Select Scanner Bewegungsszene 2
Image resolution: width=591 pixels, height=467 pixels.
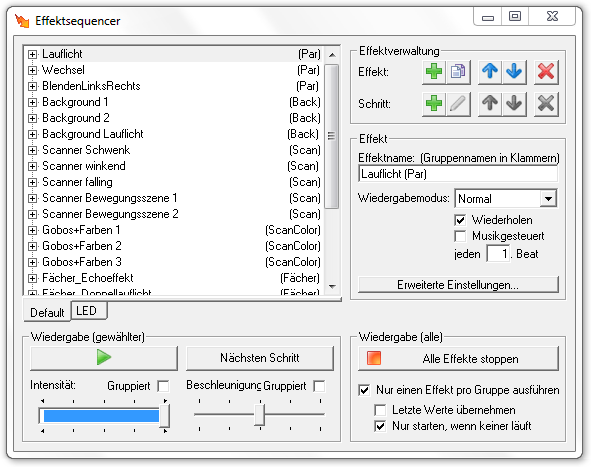[110, 214]
